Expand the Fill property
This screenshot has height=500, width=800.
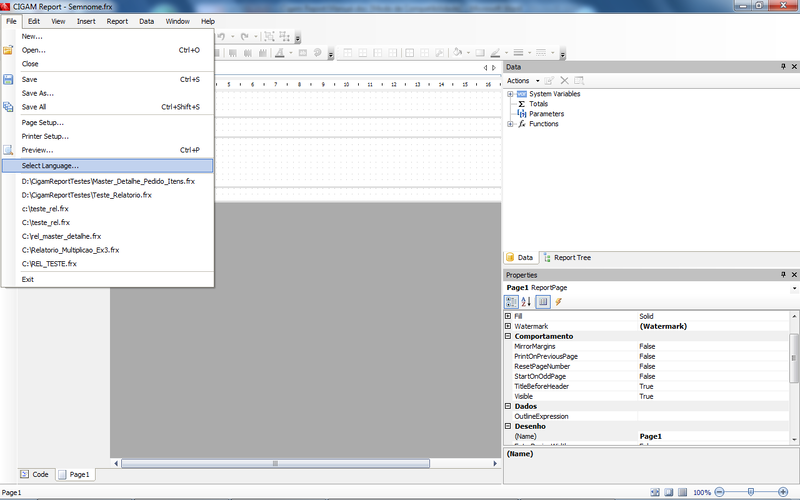508,316
